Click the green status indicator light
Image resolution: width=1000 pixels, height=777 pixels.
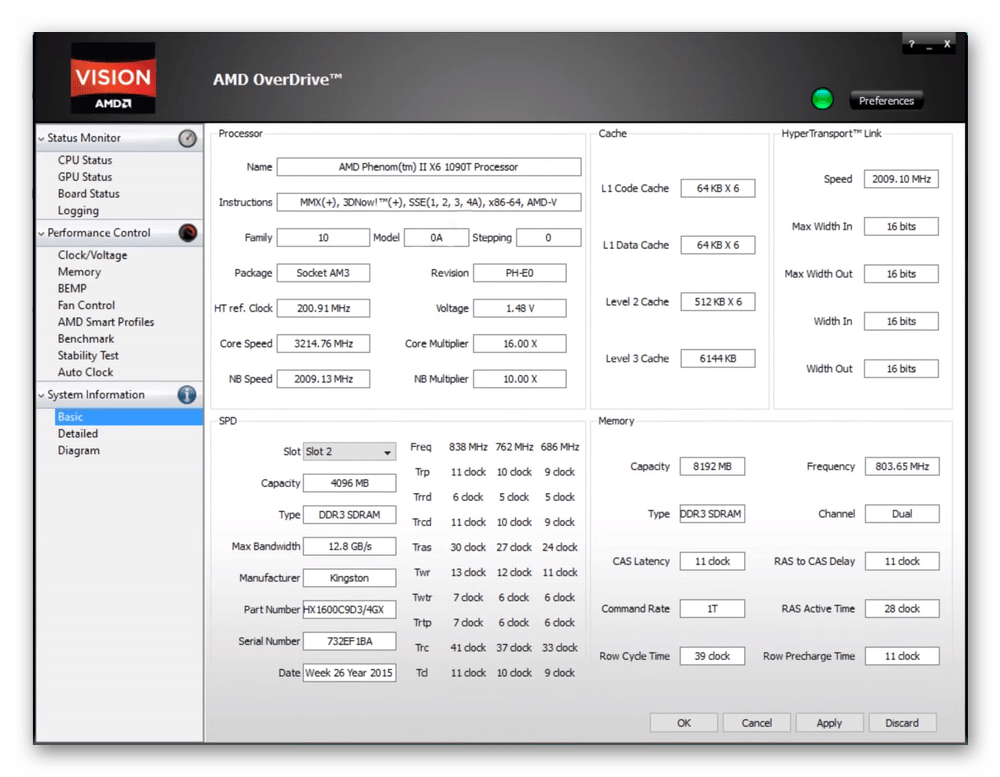pyautogui.click(x=822, y=99)
